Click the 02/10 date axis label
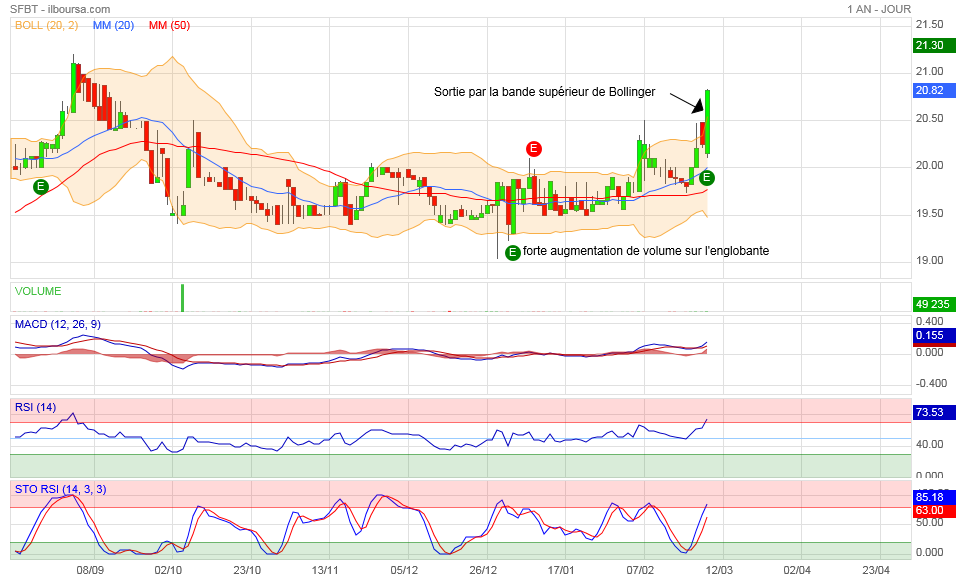956x579 pixels. (168, 570)
